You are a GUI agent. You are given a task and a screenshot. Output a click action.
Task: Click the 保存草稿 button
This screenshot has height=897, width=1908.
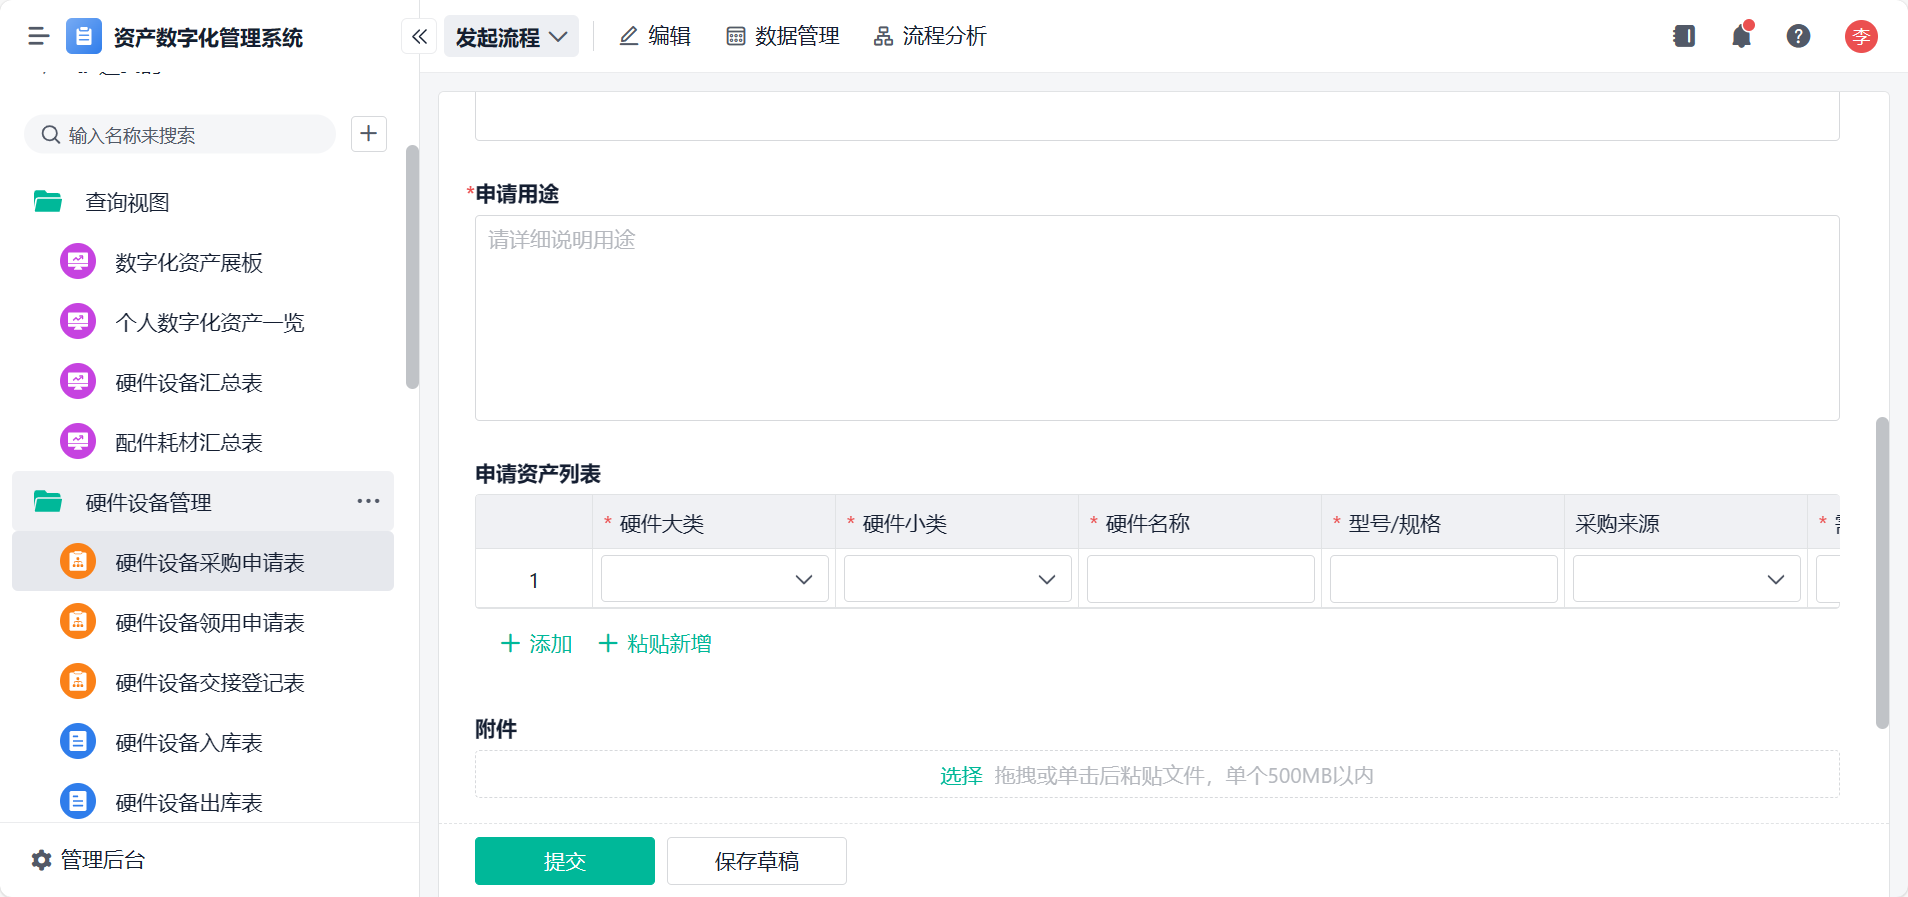756,861
